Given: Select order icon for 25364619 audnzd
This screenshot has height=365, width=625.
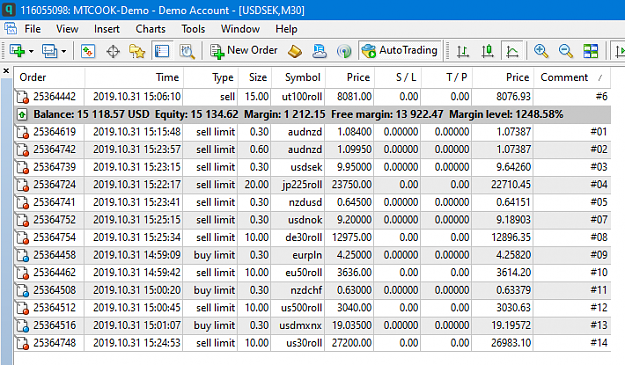Looking at the screenshot, I should (x=22, y=132).
